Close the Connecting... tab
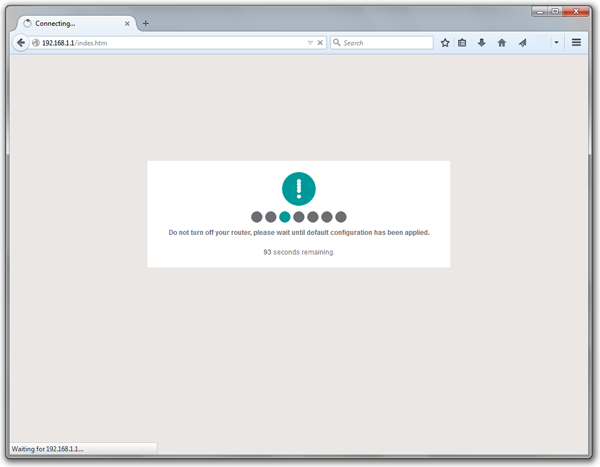The image size is (600, 467). tap(127, 24)
